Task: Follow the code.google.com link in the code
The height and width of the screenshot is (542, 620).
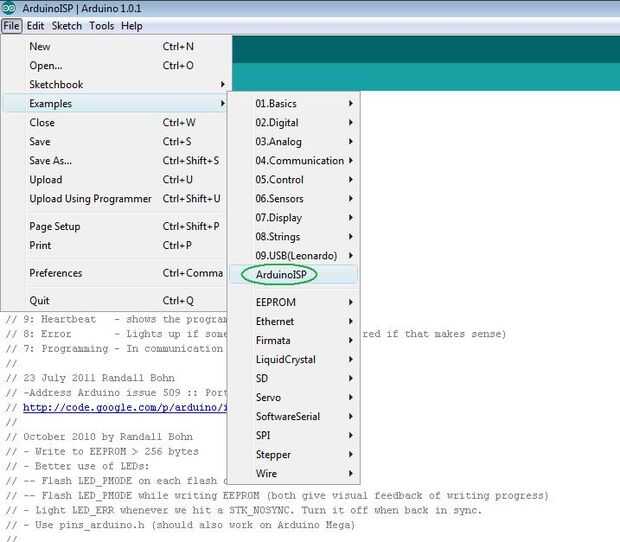Action: [x=125, y=407]
